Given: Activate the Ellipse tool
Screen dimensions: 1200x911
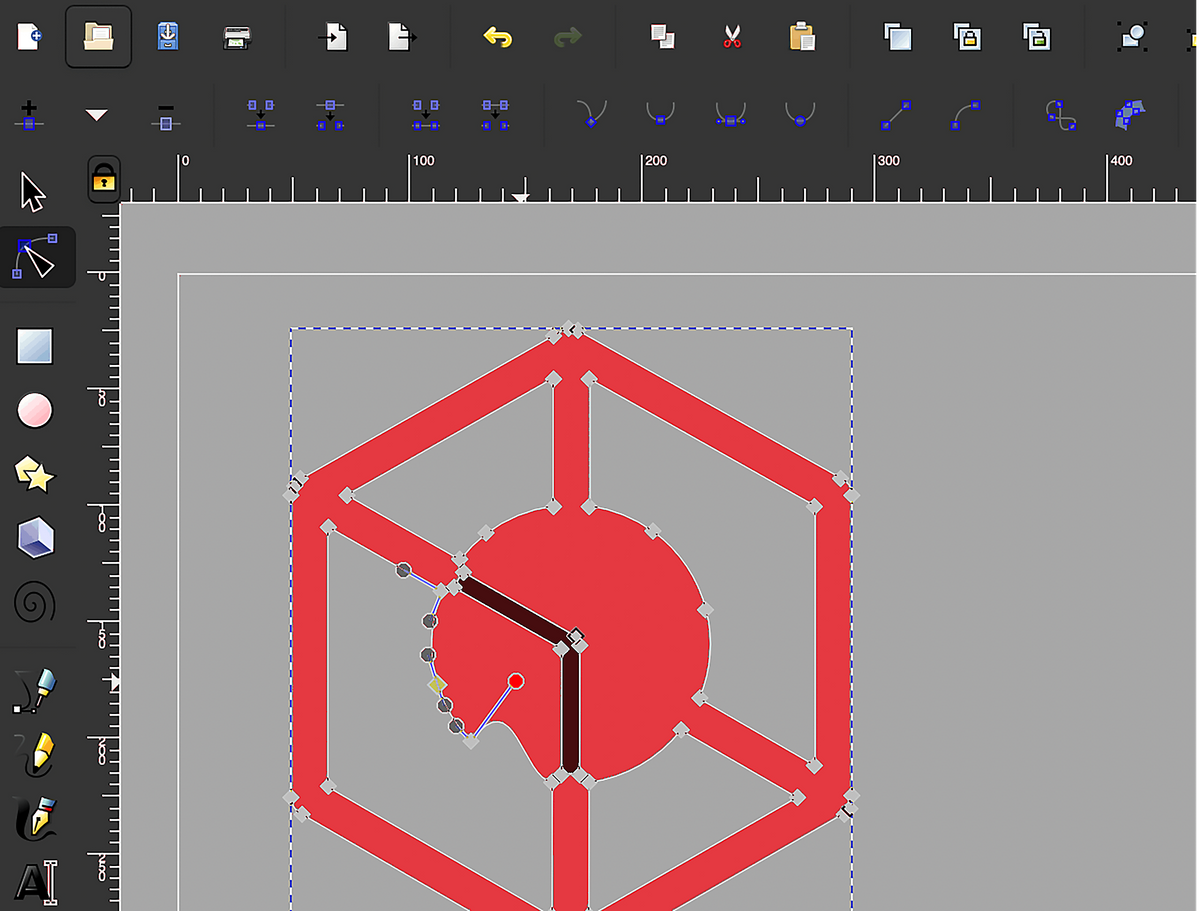Looking at the screenshot, I should 35,410.
